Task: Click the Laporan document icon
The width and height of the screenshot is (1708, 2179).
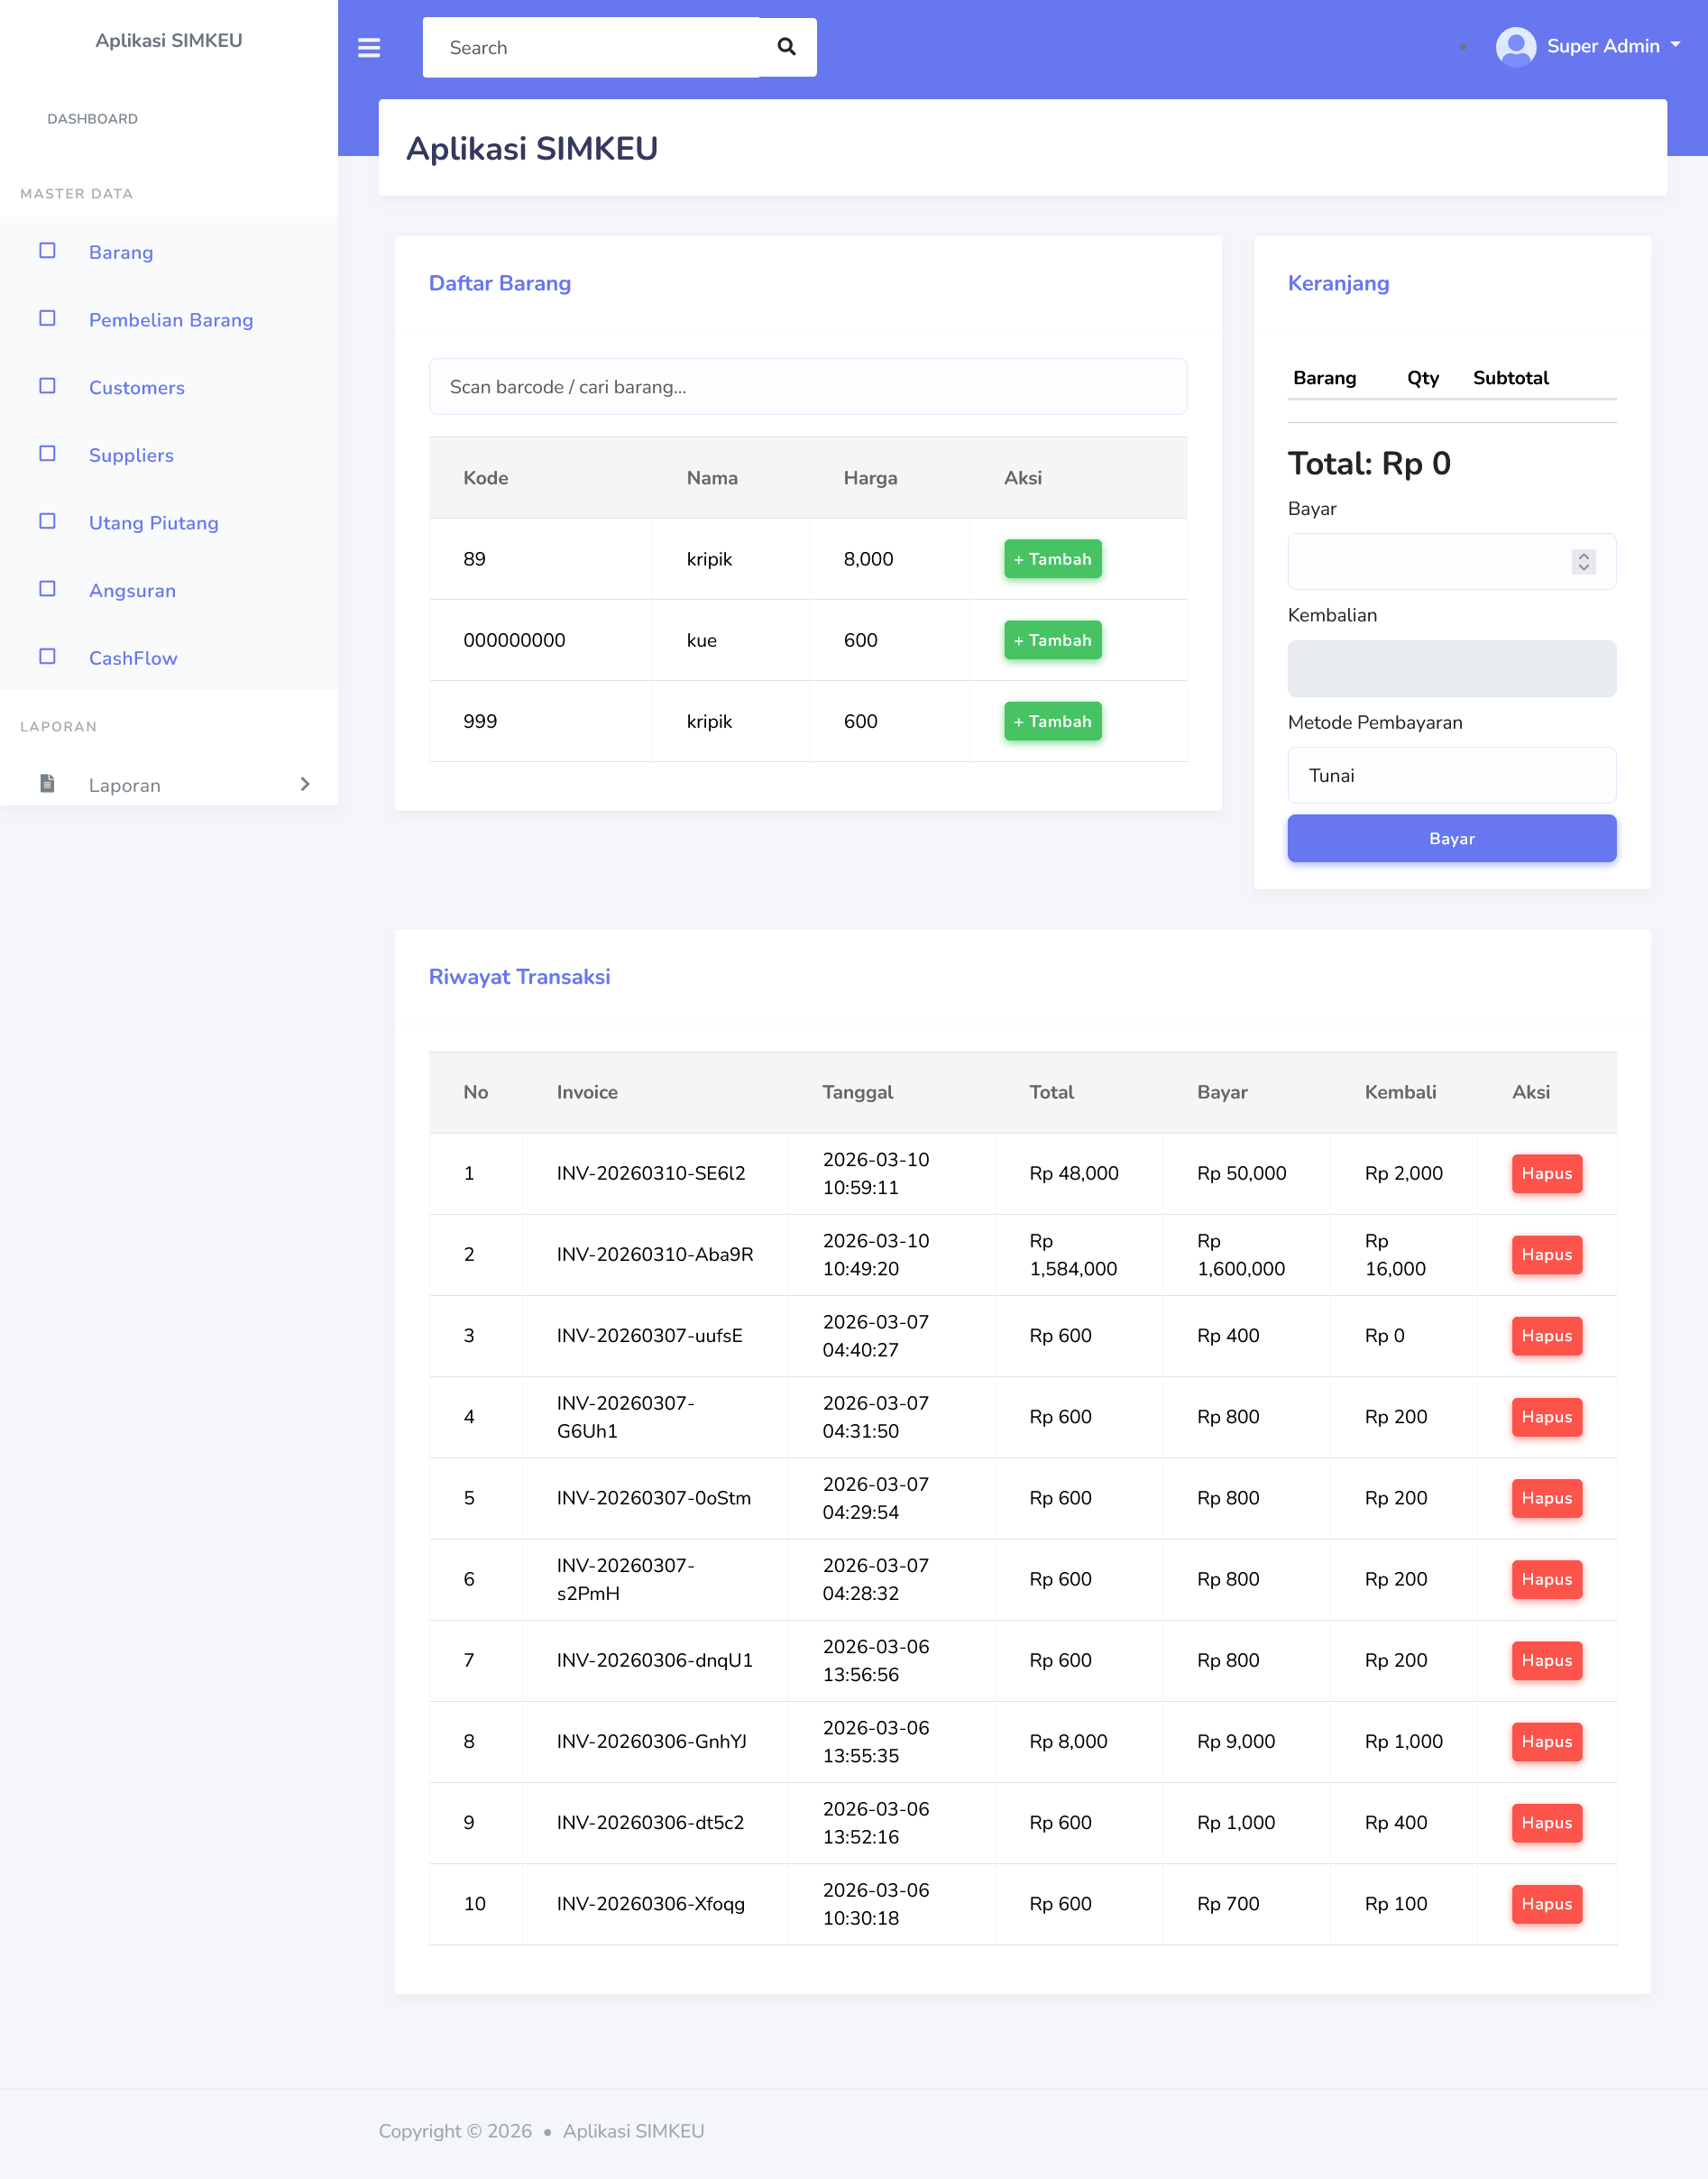Action: (47, 783)
